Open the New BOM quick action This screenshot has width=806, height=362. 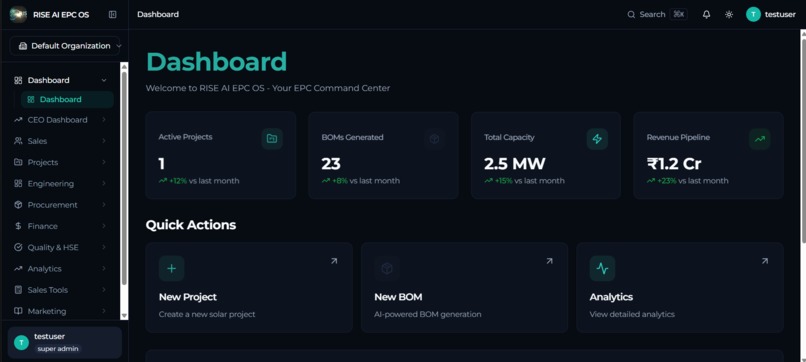point(465,287)
